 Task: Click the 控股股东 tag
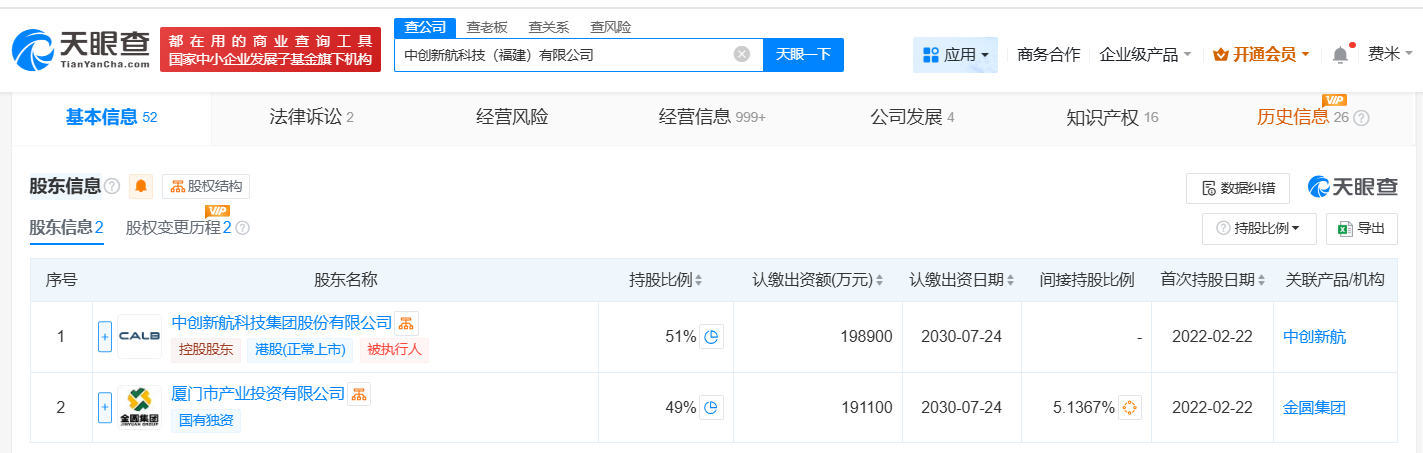[206, 349]
